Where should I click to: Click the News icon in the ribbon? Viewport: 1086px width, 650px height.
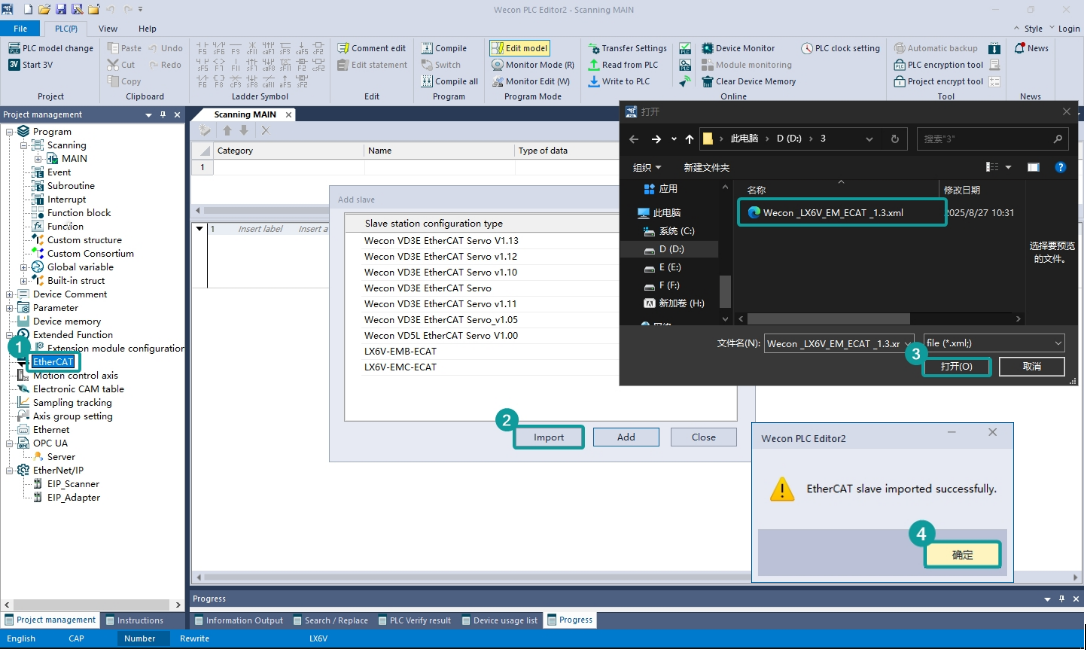point(1020,49)
